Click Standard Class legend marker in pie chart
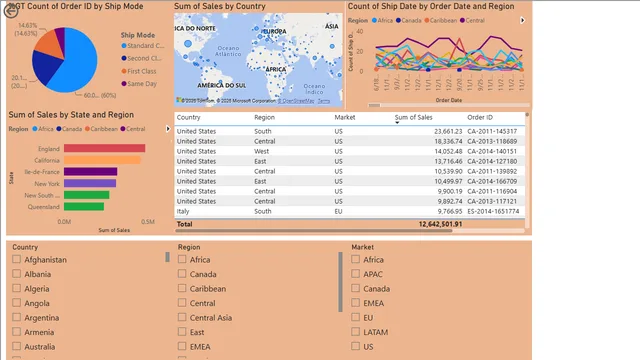The width and height of the screenshot is (640, 360). tap(124, 46)
